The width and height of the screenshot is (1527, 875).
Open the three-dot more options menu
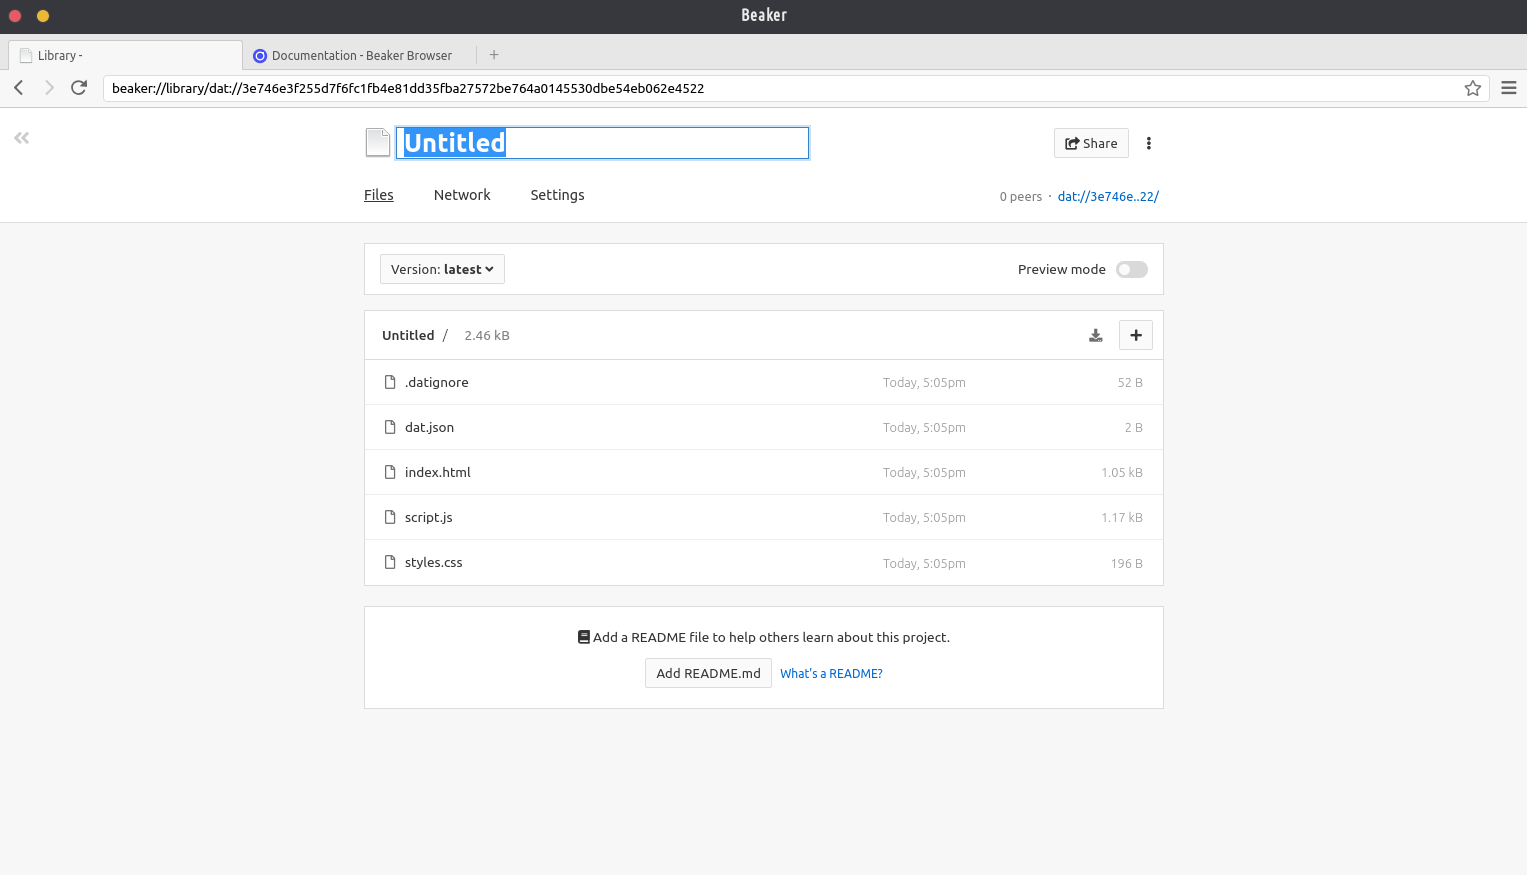pyautogui.click(x=1149, y=143)
